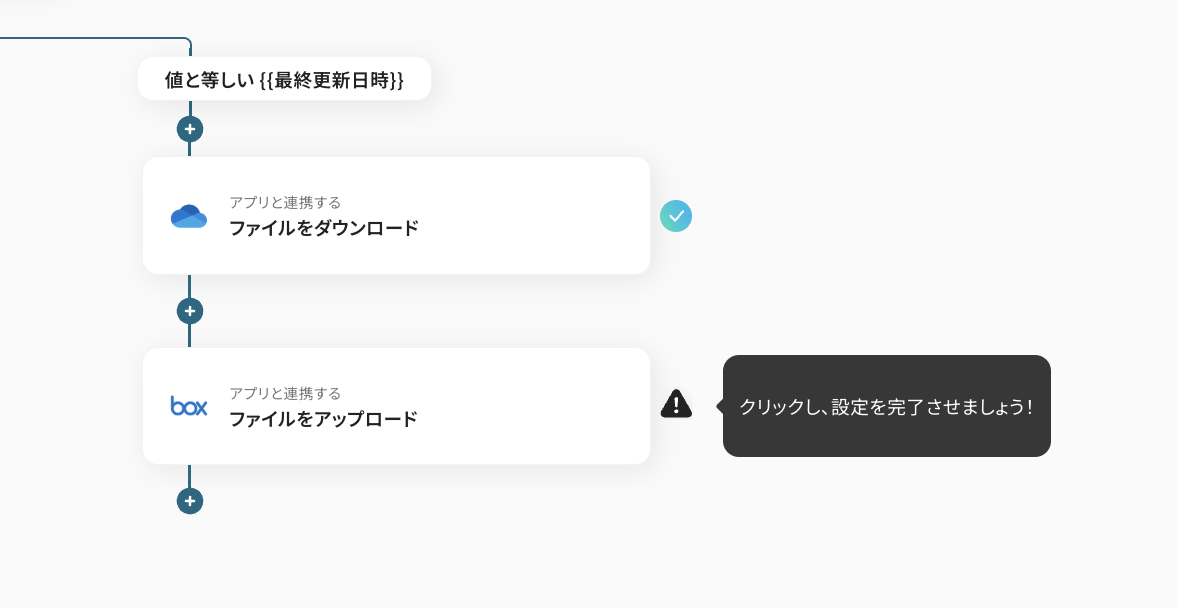This screenshot has width=1178, height=608.
Task: Click the クリックし、設定を完了させましょう！ tooltip
Action: click(x=886, y=406)
